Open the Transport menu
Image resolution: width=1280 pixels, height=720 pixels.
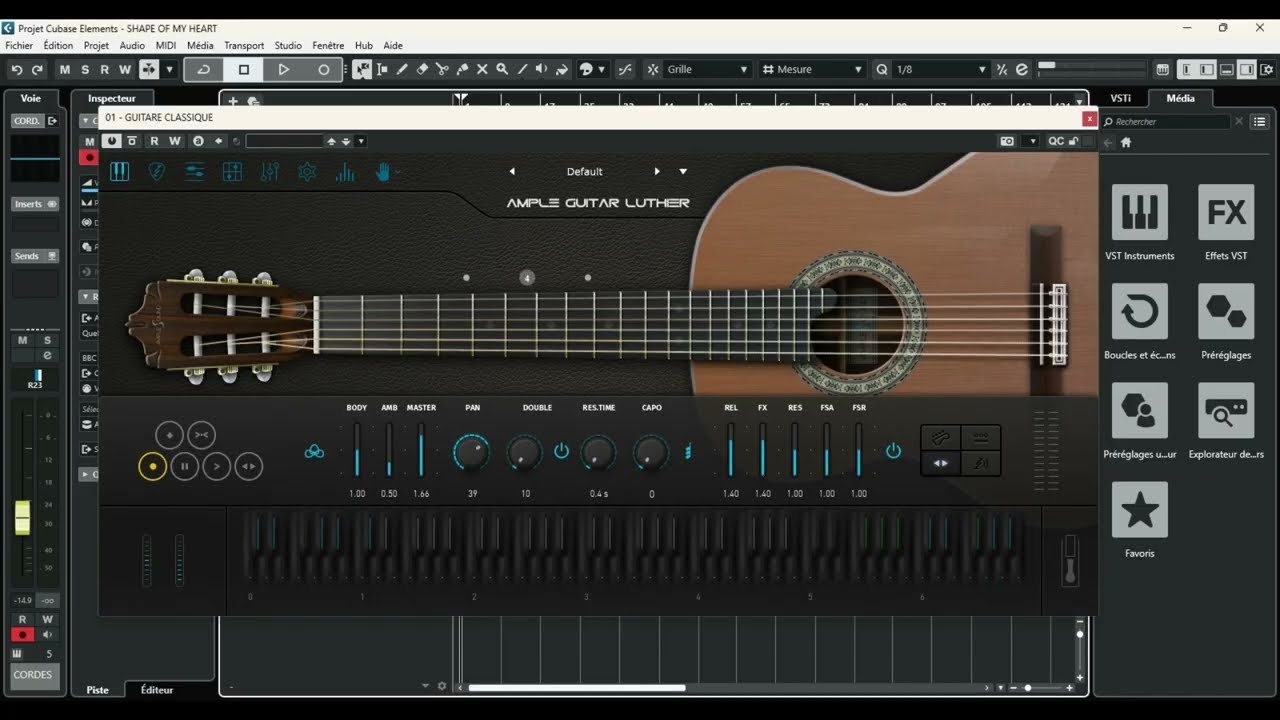click(x=244, y=45)
